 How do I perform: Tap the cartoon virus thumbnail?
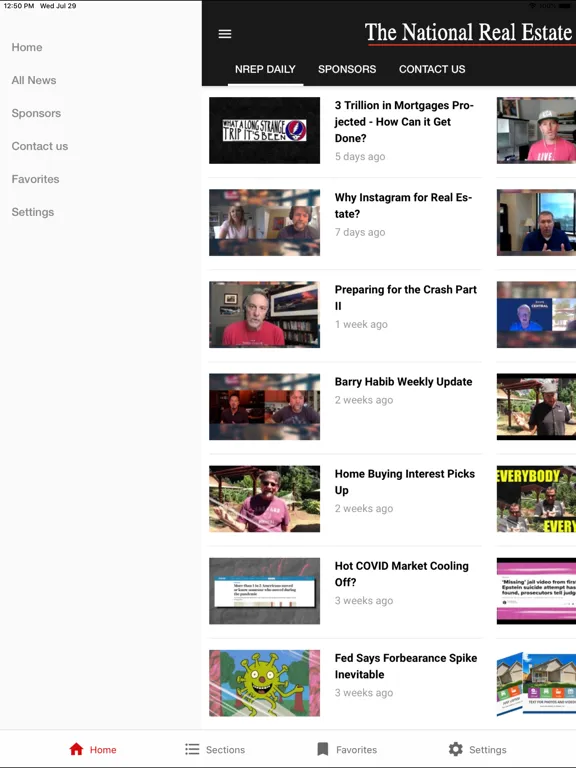point(264,683)
